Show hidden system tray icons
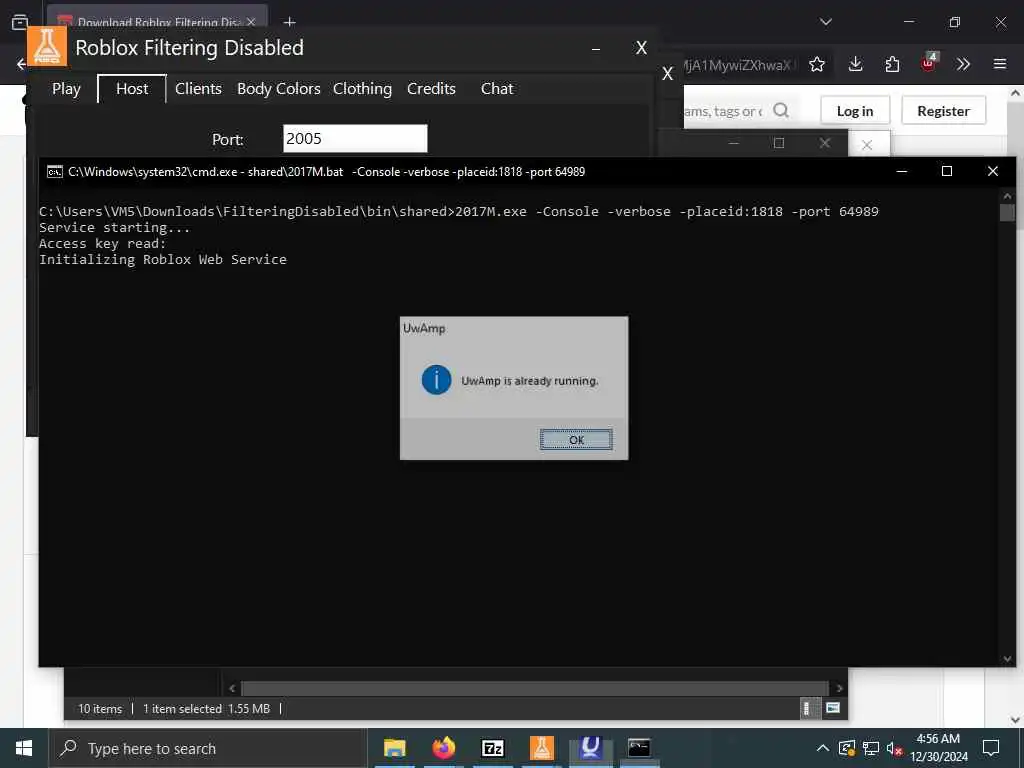The image size is (1024, 768). tap(823, 748)
